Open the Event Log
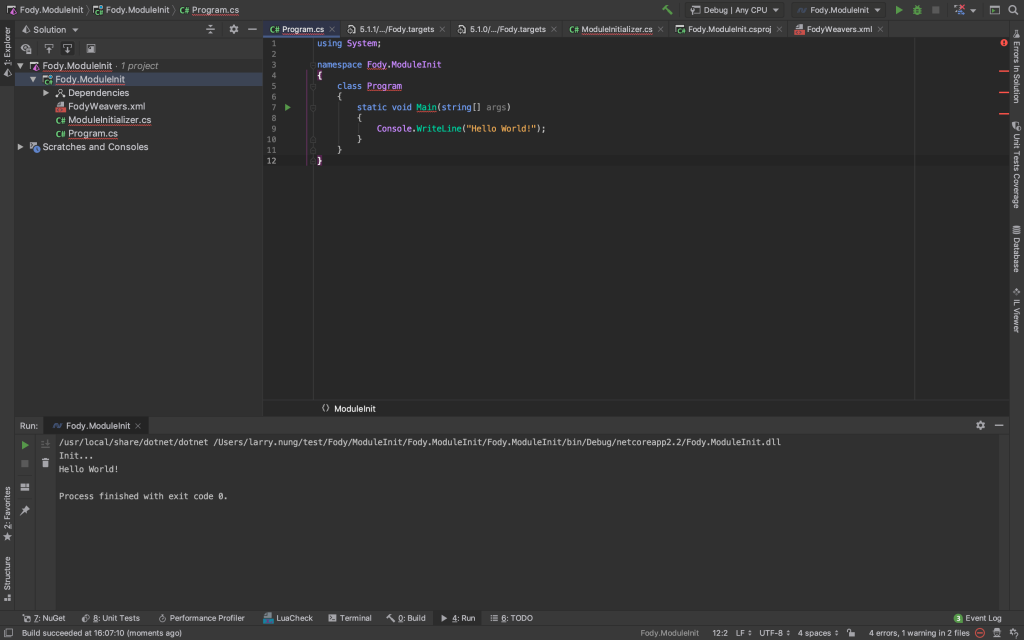Image resolution: width=1024 pixels, height=640 pixels. click(977, 618)
